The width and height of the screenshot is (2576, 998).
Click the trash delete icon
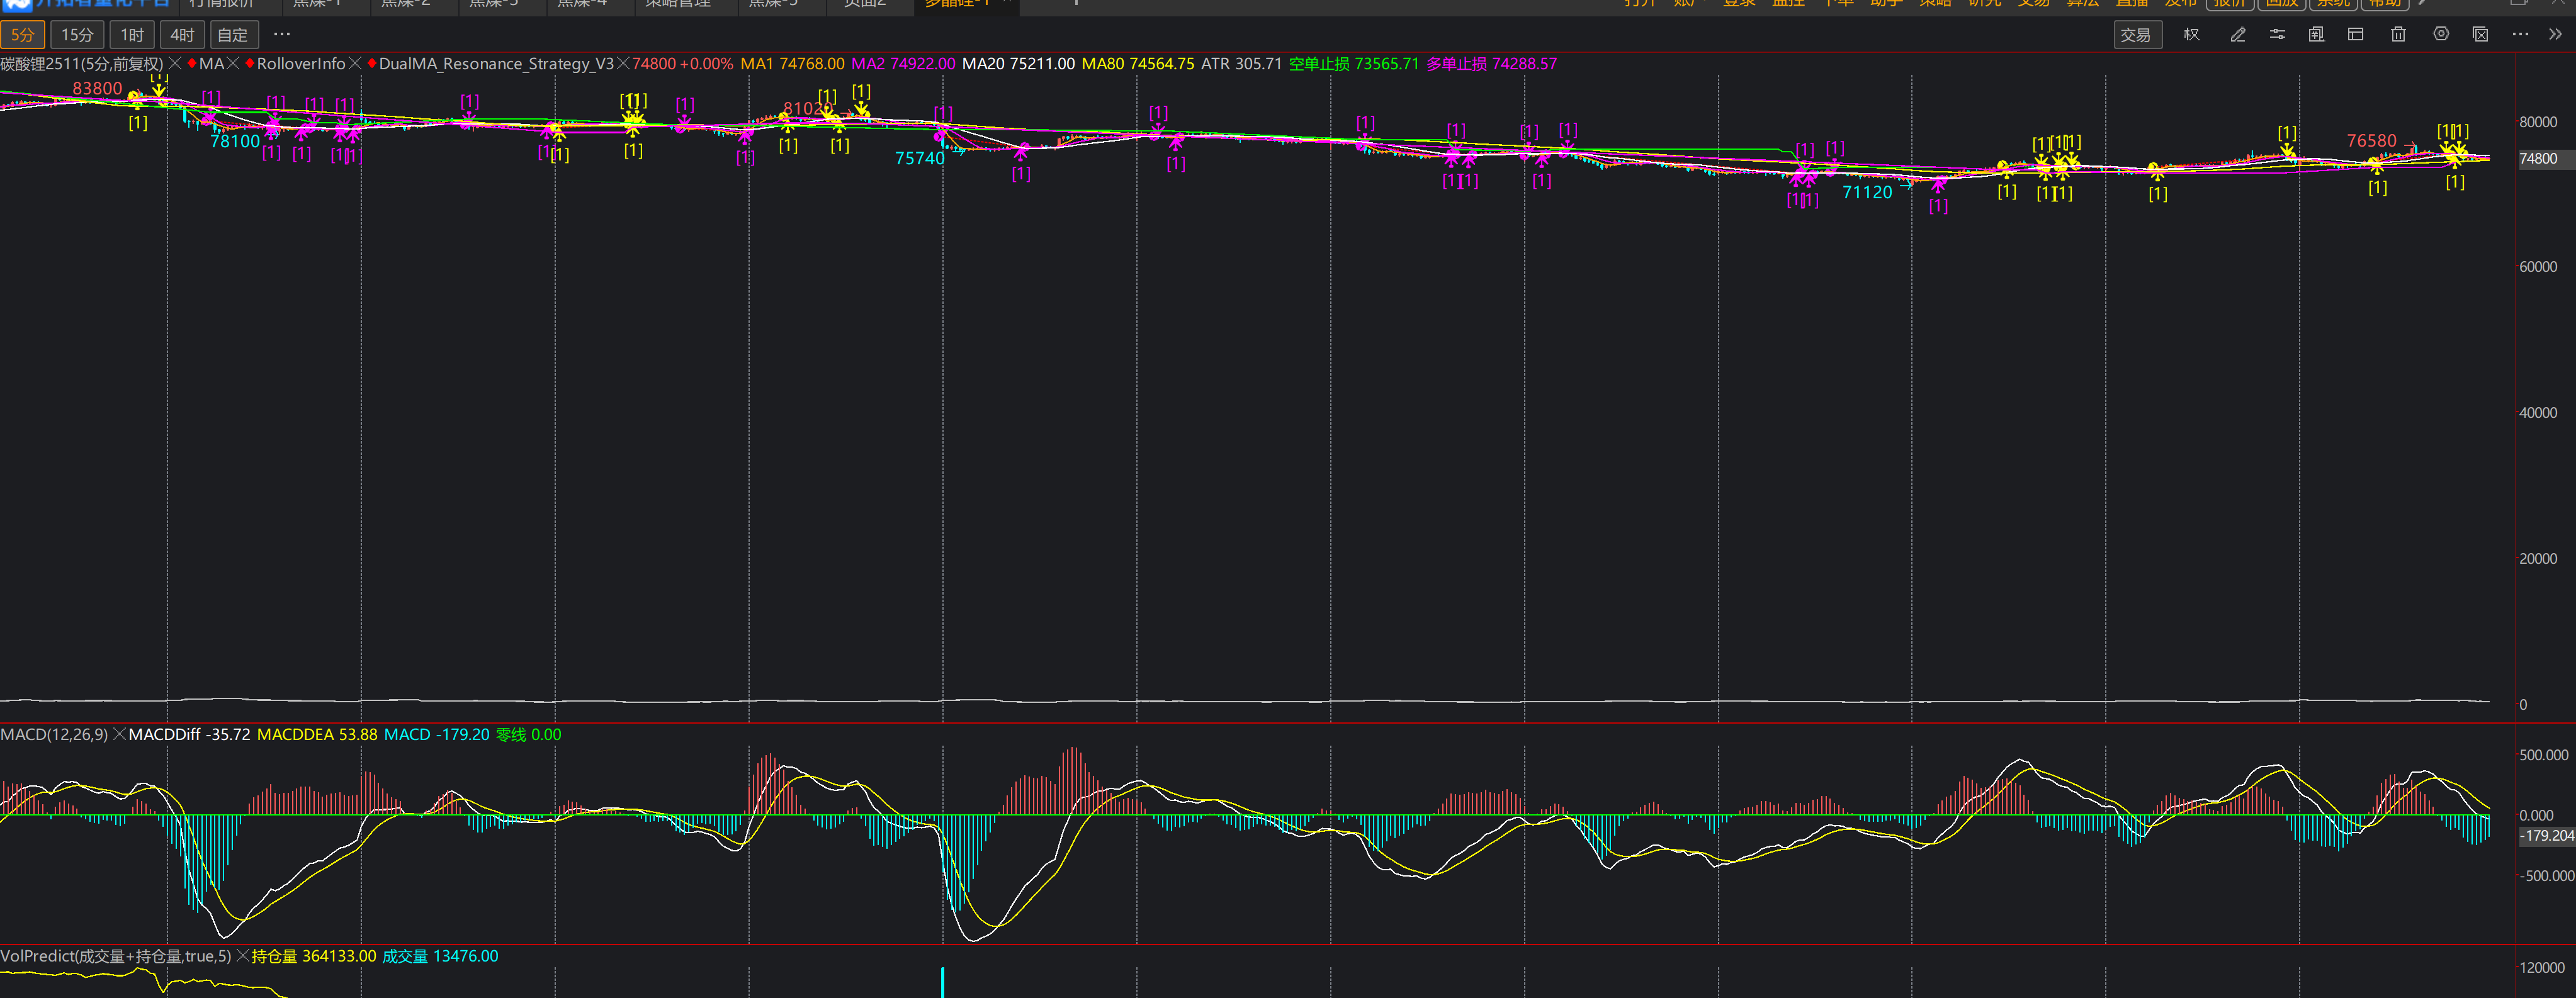click(x=2398, y=34)
